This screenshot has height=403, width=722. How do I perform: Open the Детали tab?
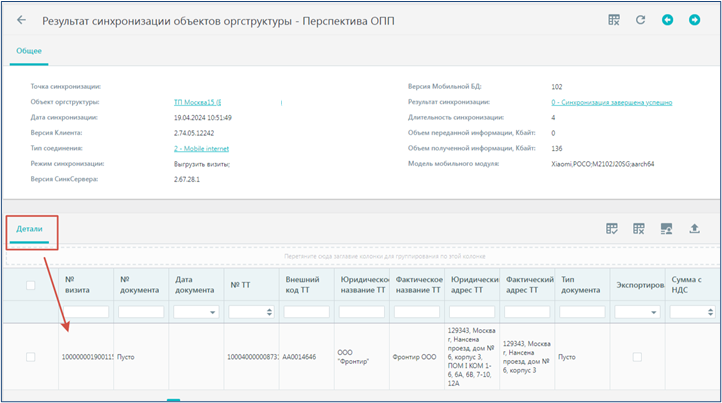pos(29,229)
